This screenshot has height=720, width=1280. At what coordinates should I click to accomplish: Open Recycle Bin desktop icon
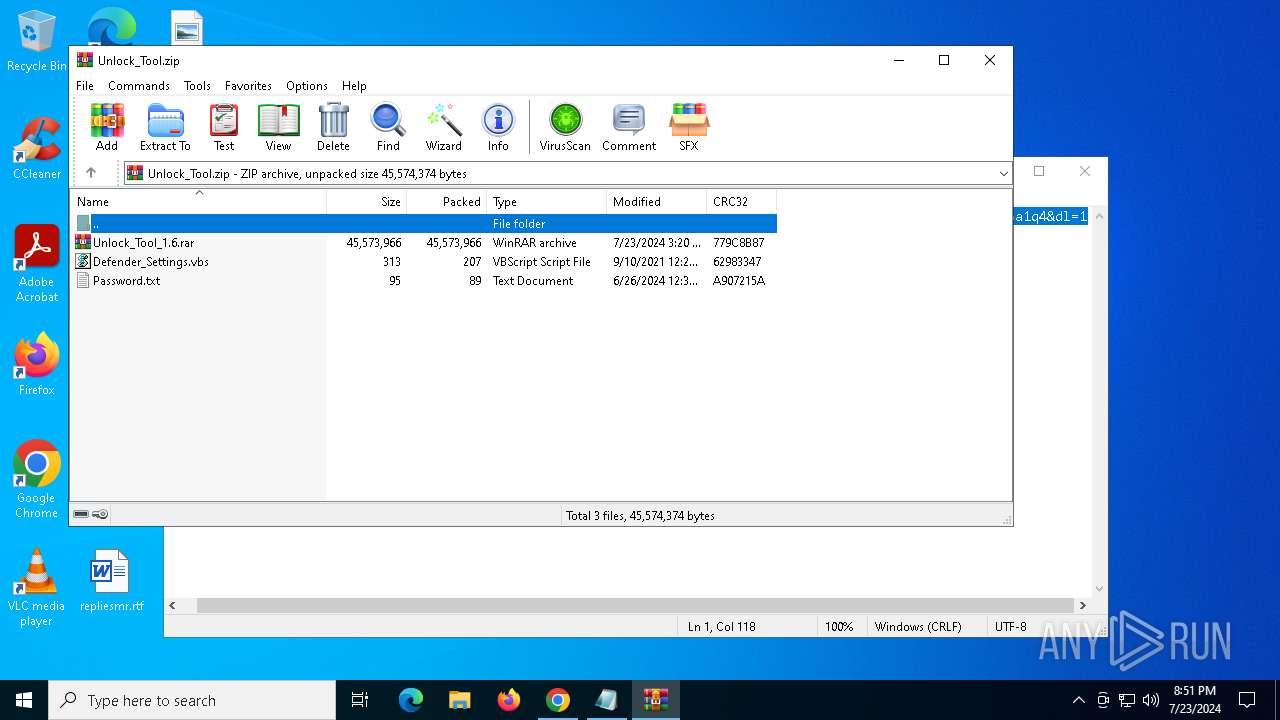(37, 41)
